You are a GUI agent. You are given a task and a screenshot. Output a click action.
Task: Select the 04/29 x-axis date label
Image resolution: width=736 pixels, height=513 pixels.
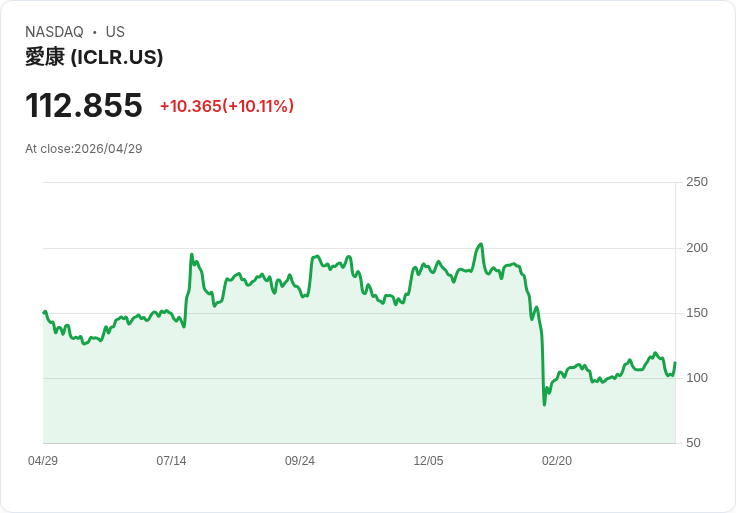click(43, 460)
